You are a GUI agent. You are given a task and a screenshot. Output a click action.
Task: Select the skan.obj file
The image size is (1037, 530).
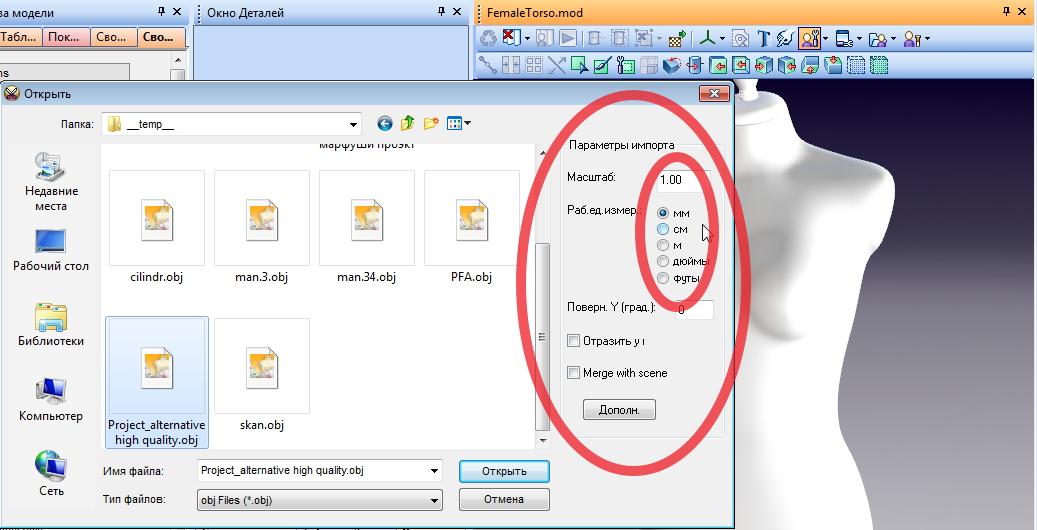(x=262, y=376)
